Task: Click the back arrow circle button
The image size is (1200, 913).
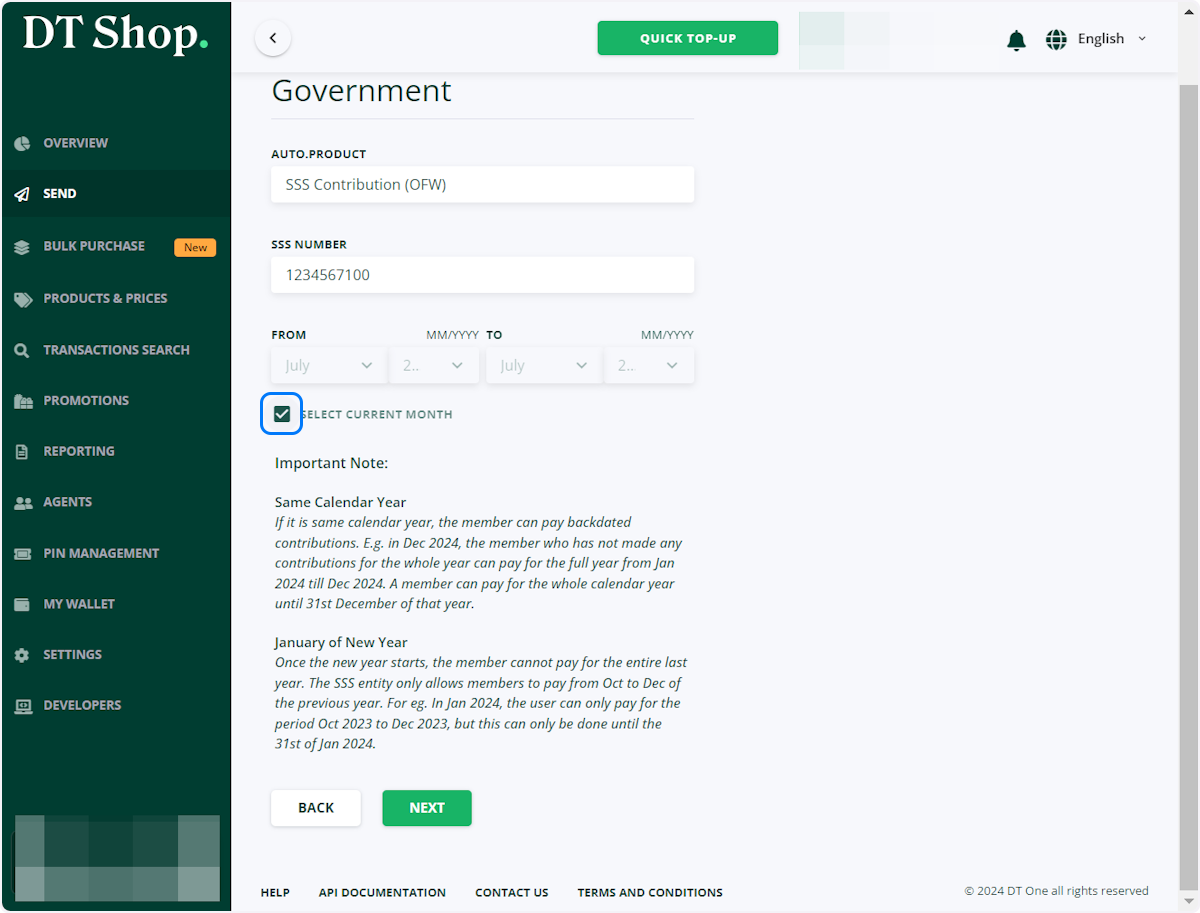Action: coord(273,39)
